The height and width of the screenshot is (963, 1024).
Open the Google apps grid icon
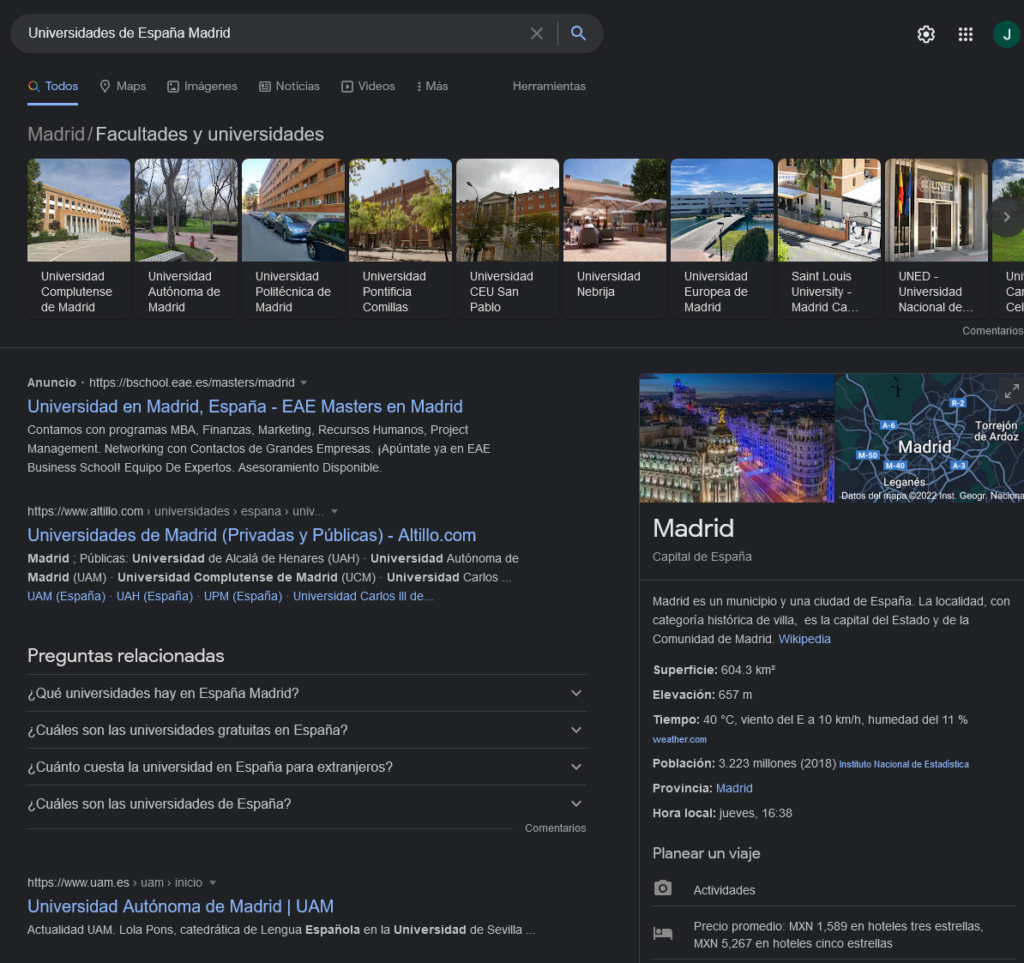point(965,34)
